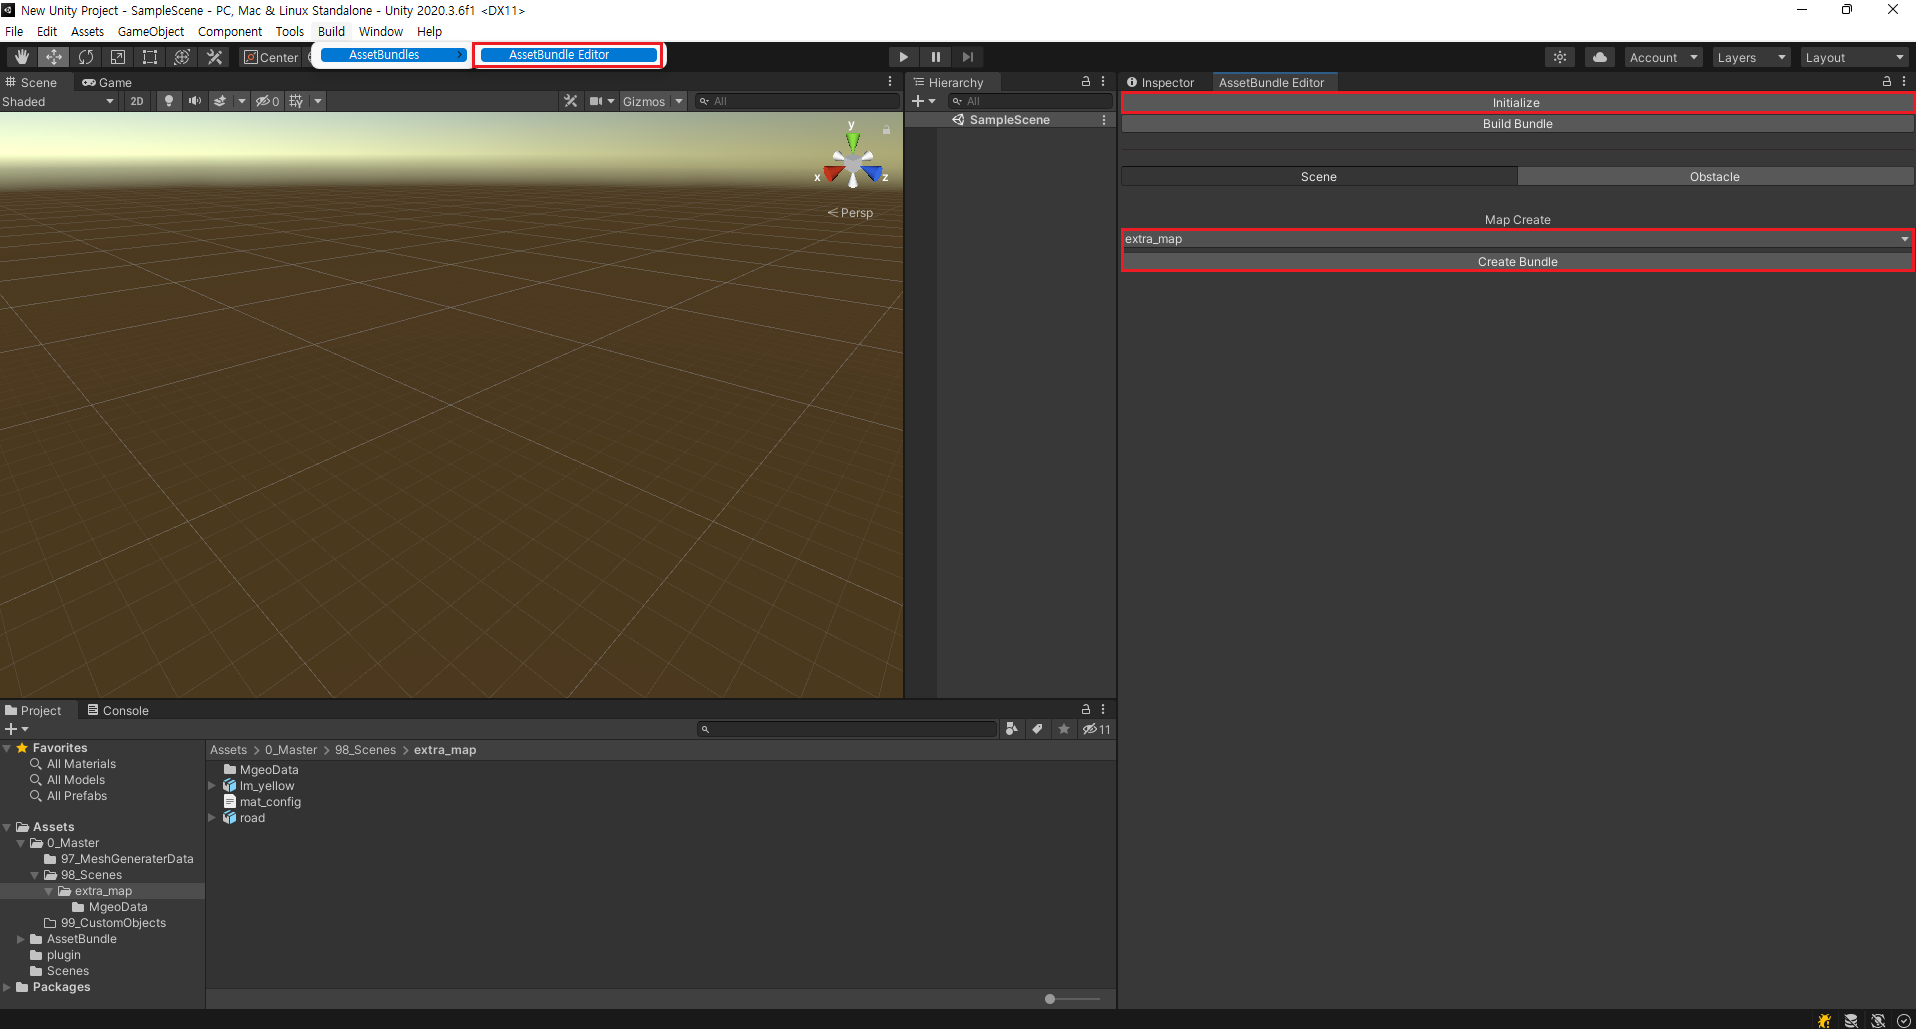
Task: Expand the AssetBundle folder in project tree
Action: point(21,939)
